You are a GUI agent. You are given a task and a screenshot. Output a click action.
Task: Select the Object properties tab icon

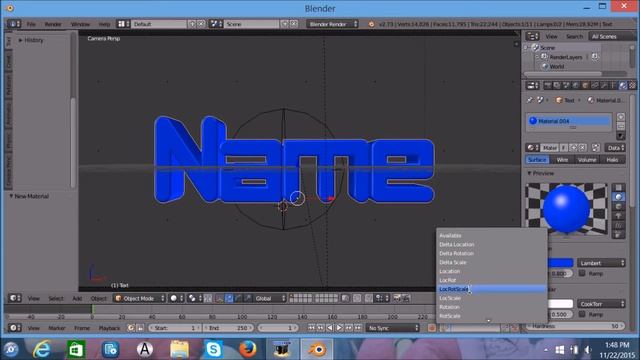point(585,85)
